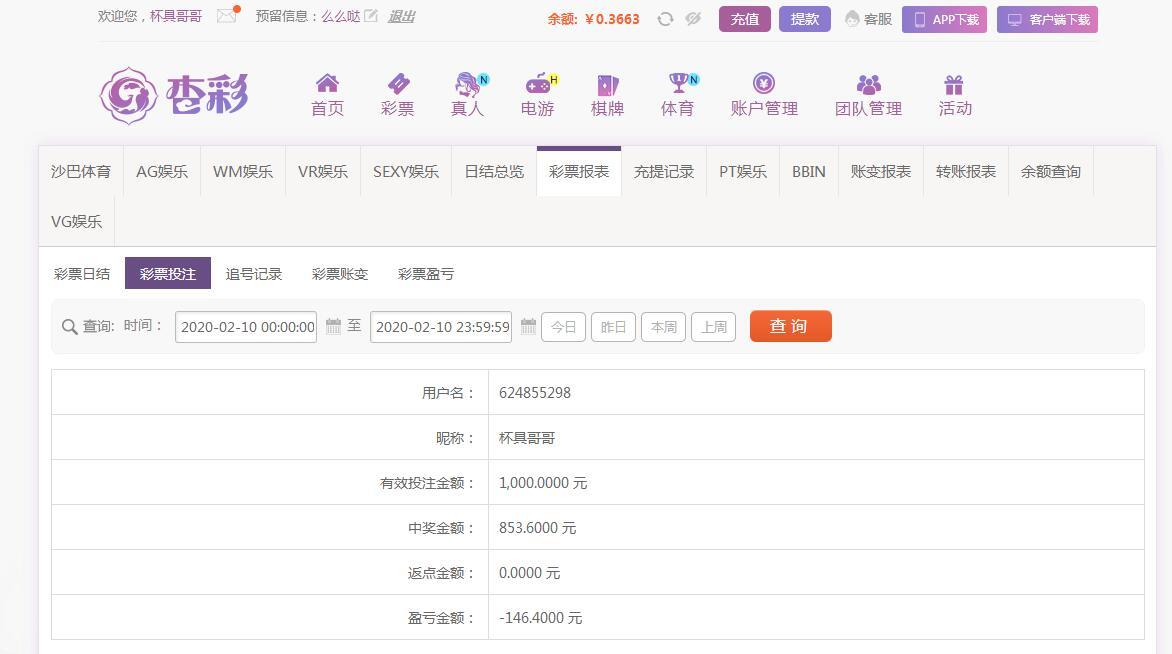Click the start time input field
1172x654 pixels.
(246, 327)
